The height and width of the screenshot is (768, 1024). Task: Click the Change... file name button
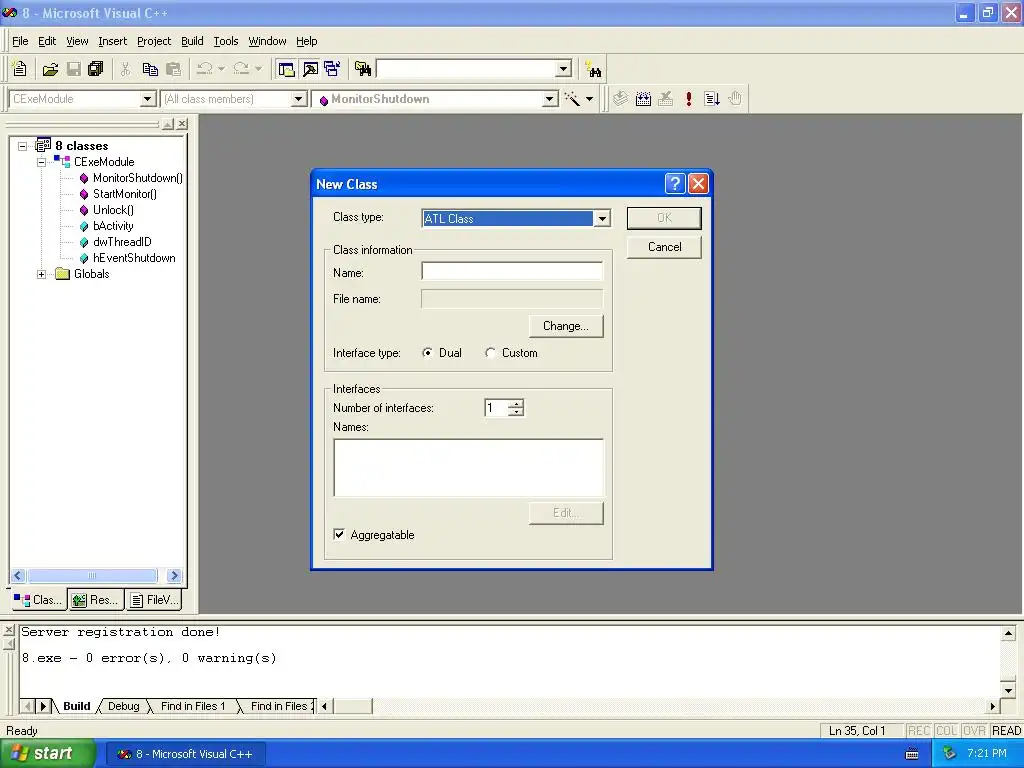566,326
